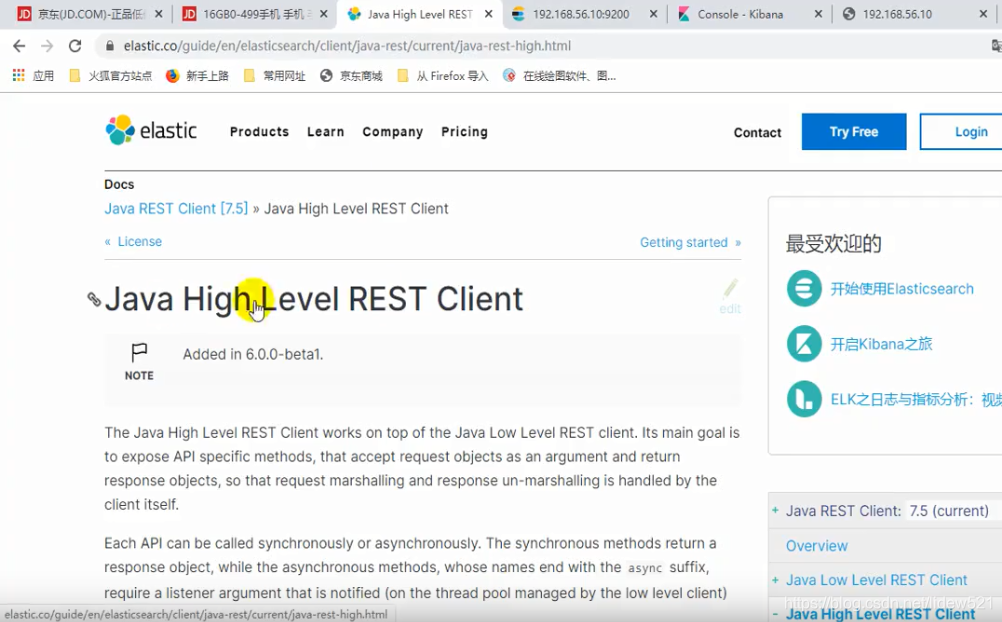This screenshot has width=1002, height=622.
Task: Expand the Java Low Level REST Client node
Action: click(x=775, y=580)
